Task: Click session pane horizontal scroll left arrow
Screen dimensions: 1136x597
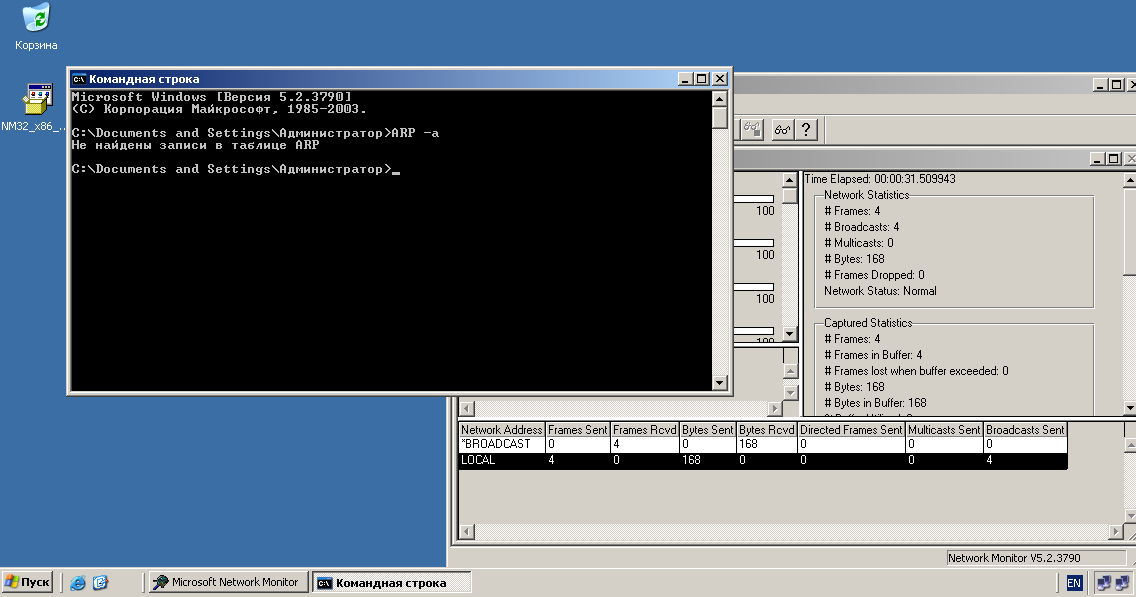Action: point(467,409)
